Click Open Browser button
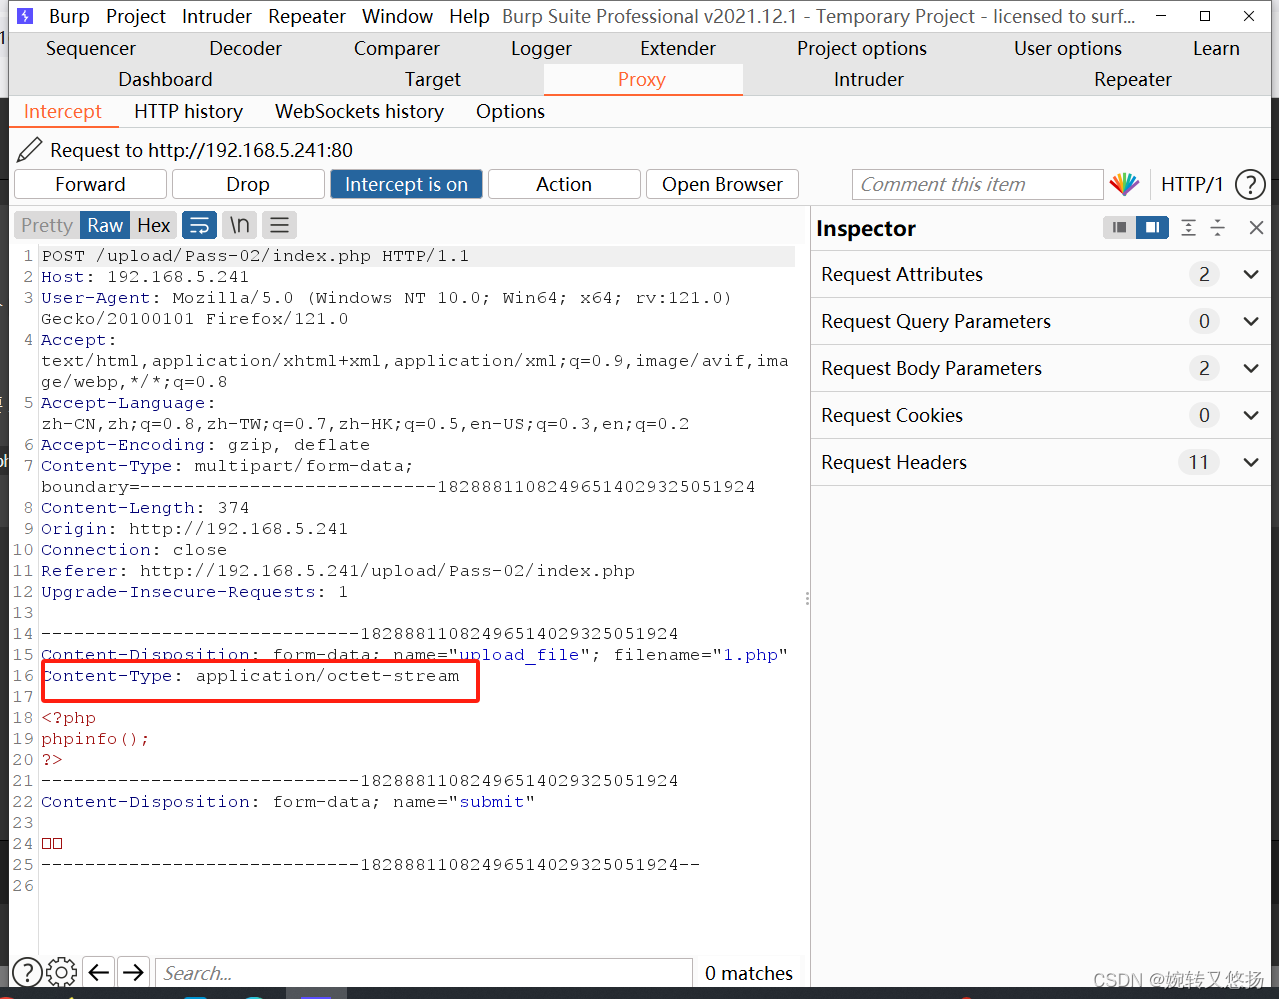Viewport: 1279px width, 999px height. pos(722,184)
